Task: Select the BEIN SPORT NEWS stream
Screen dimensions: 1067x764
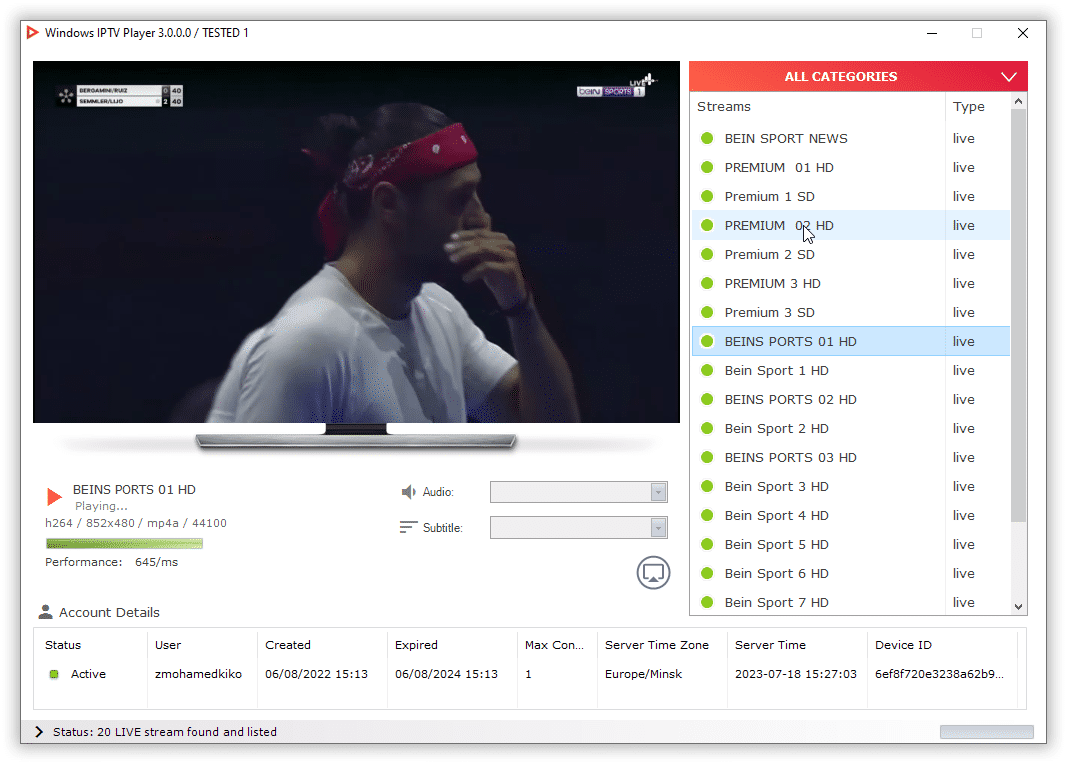Action: pyautogui.click(x=851, y=138)
